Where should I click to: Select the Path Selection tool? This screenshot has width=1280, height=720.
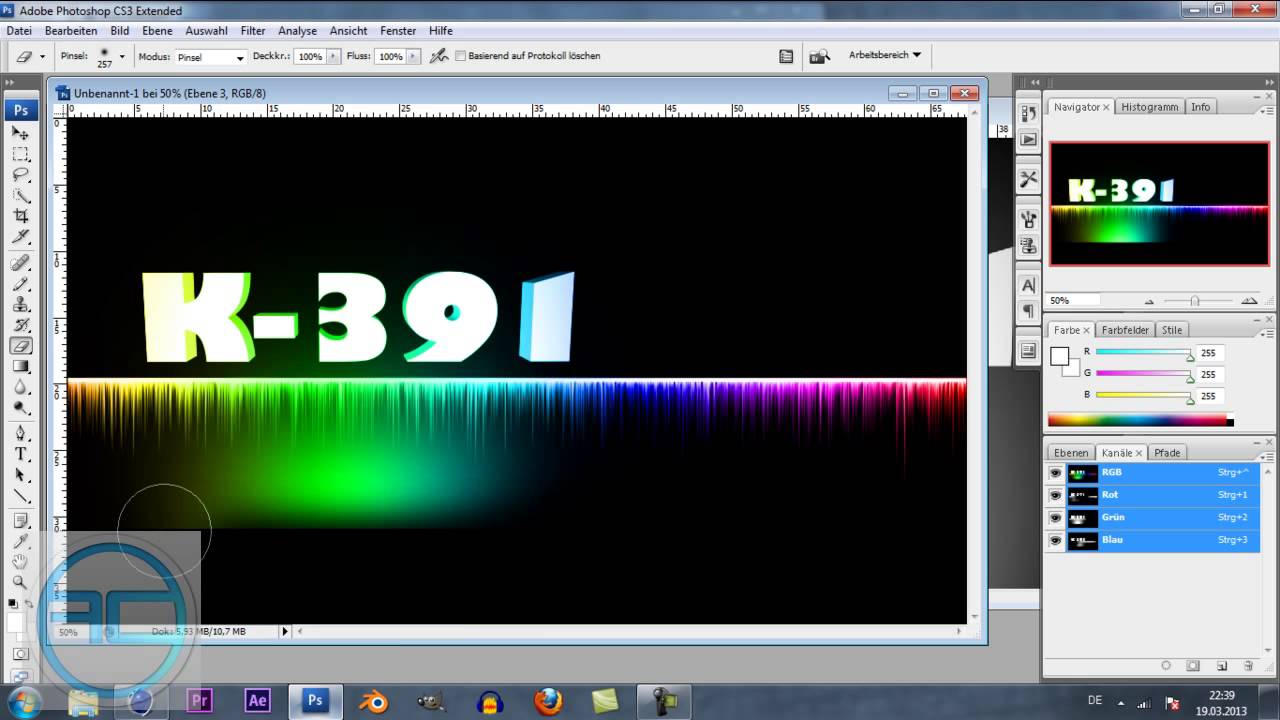[21, 476]
